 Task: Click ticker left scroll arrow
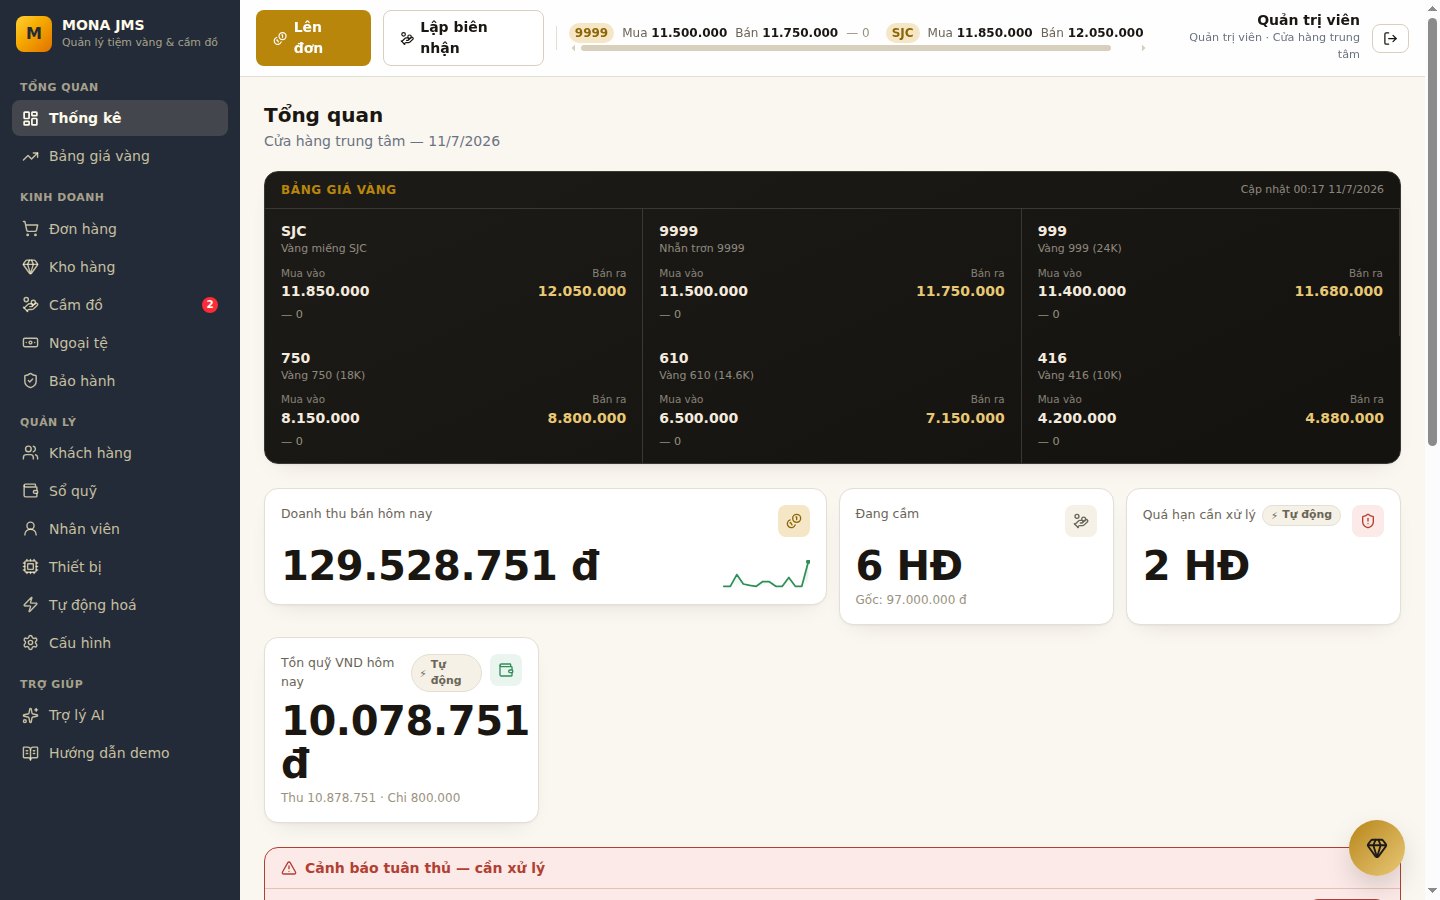pyautogui.click(x=573, y=48)
